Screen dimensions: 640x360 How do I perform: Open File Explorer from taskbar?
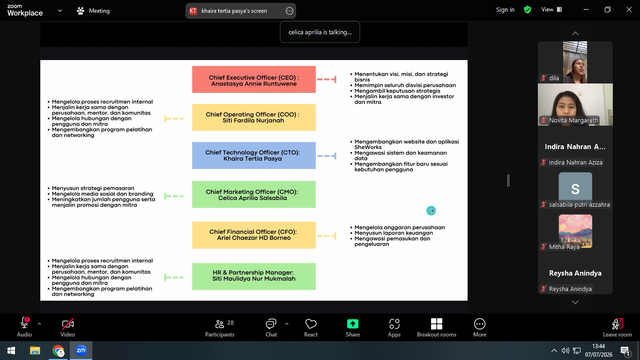(35, 351)
